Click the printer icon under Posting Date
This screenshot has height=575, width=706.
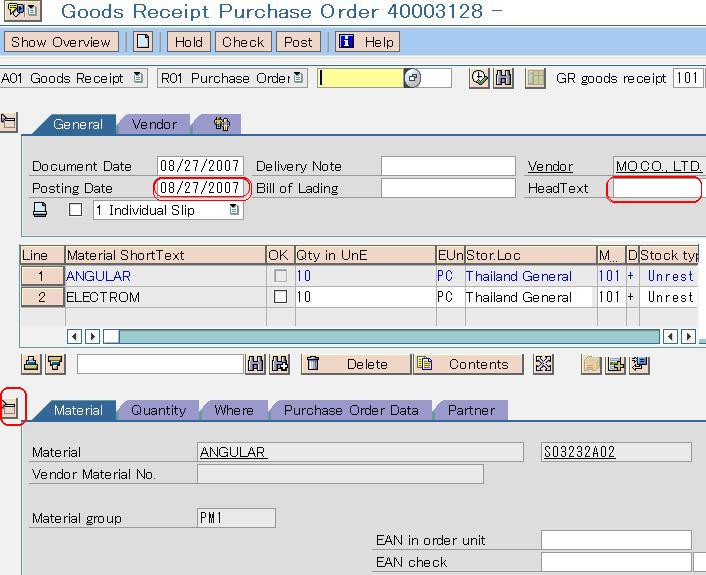coord(40,210)
